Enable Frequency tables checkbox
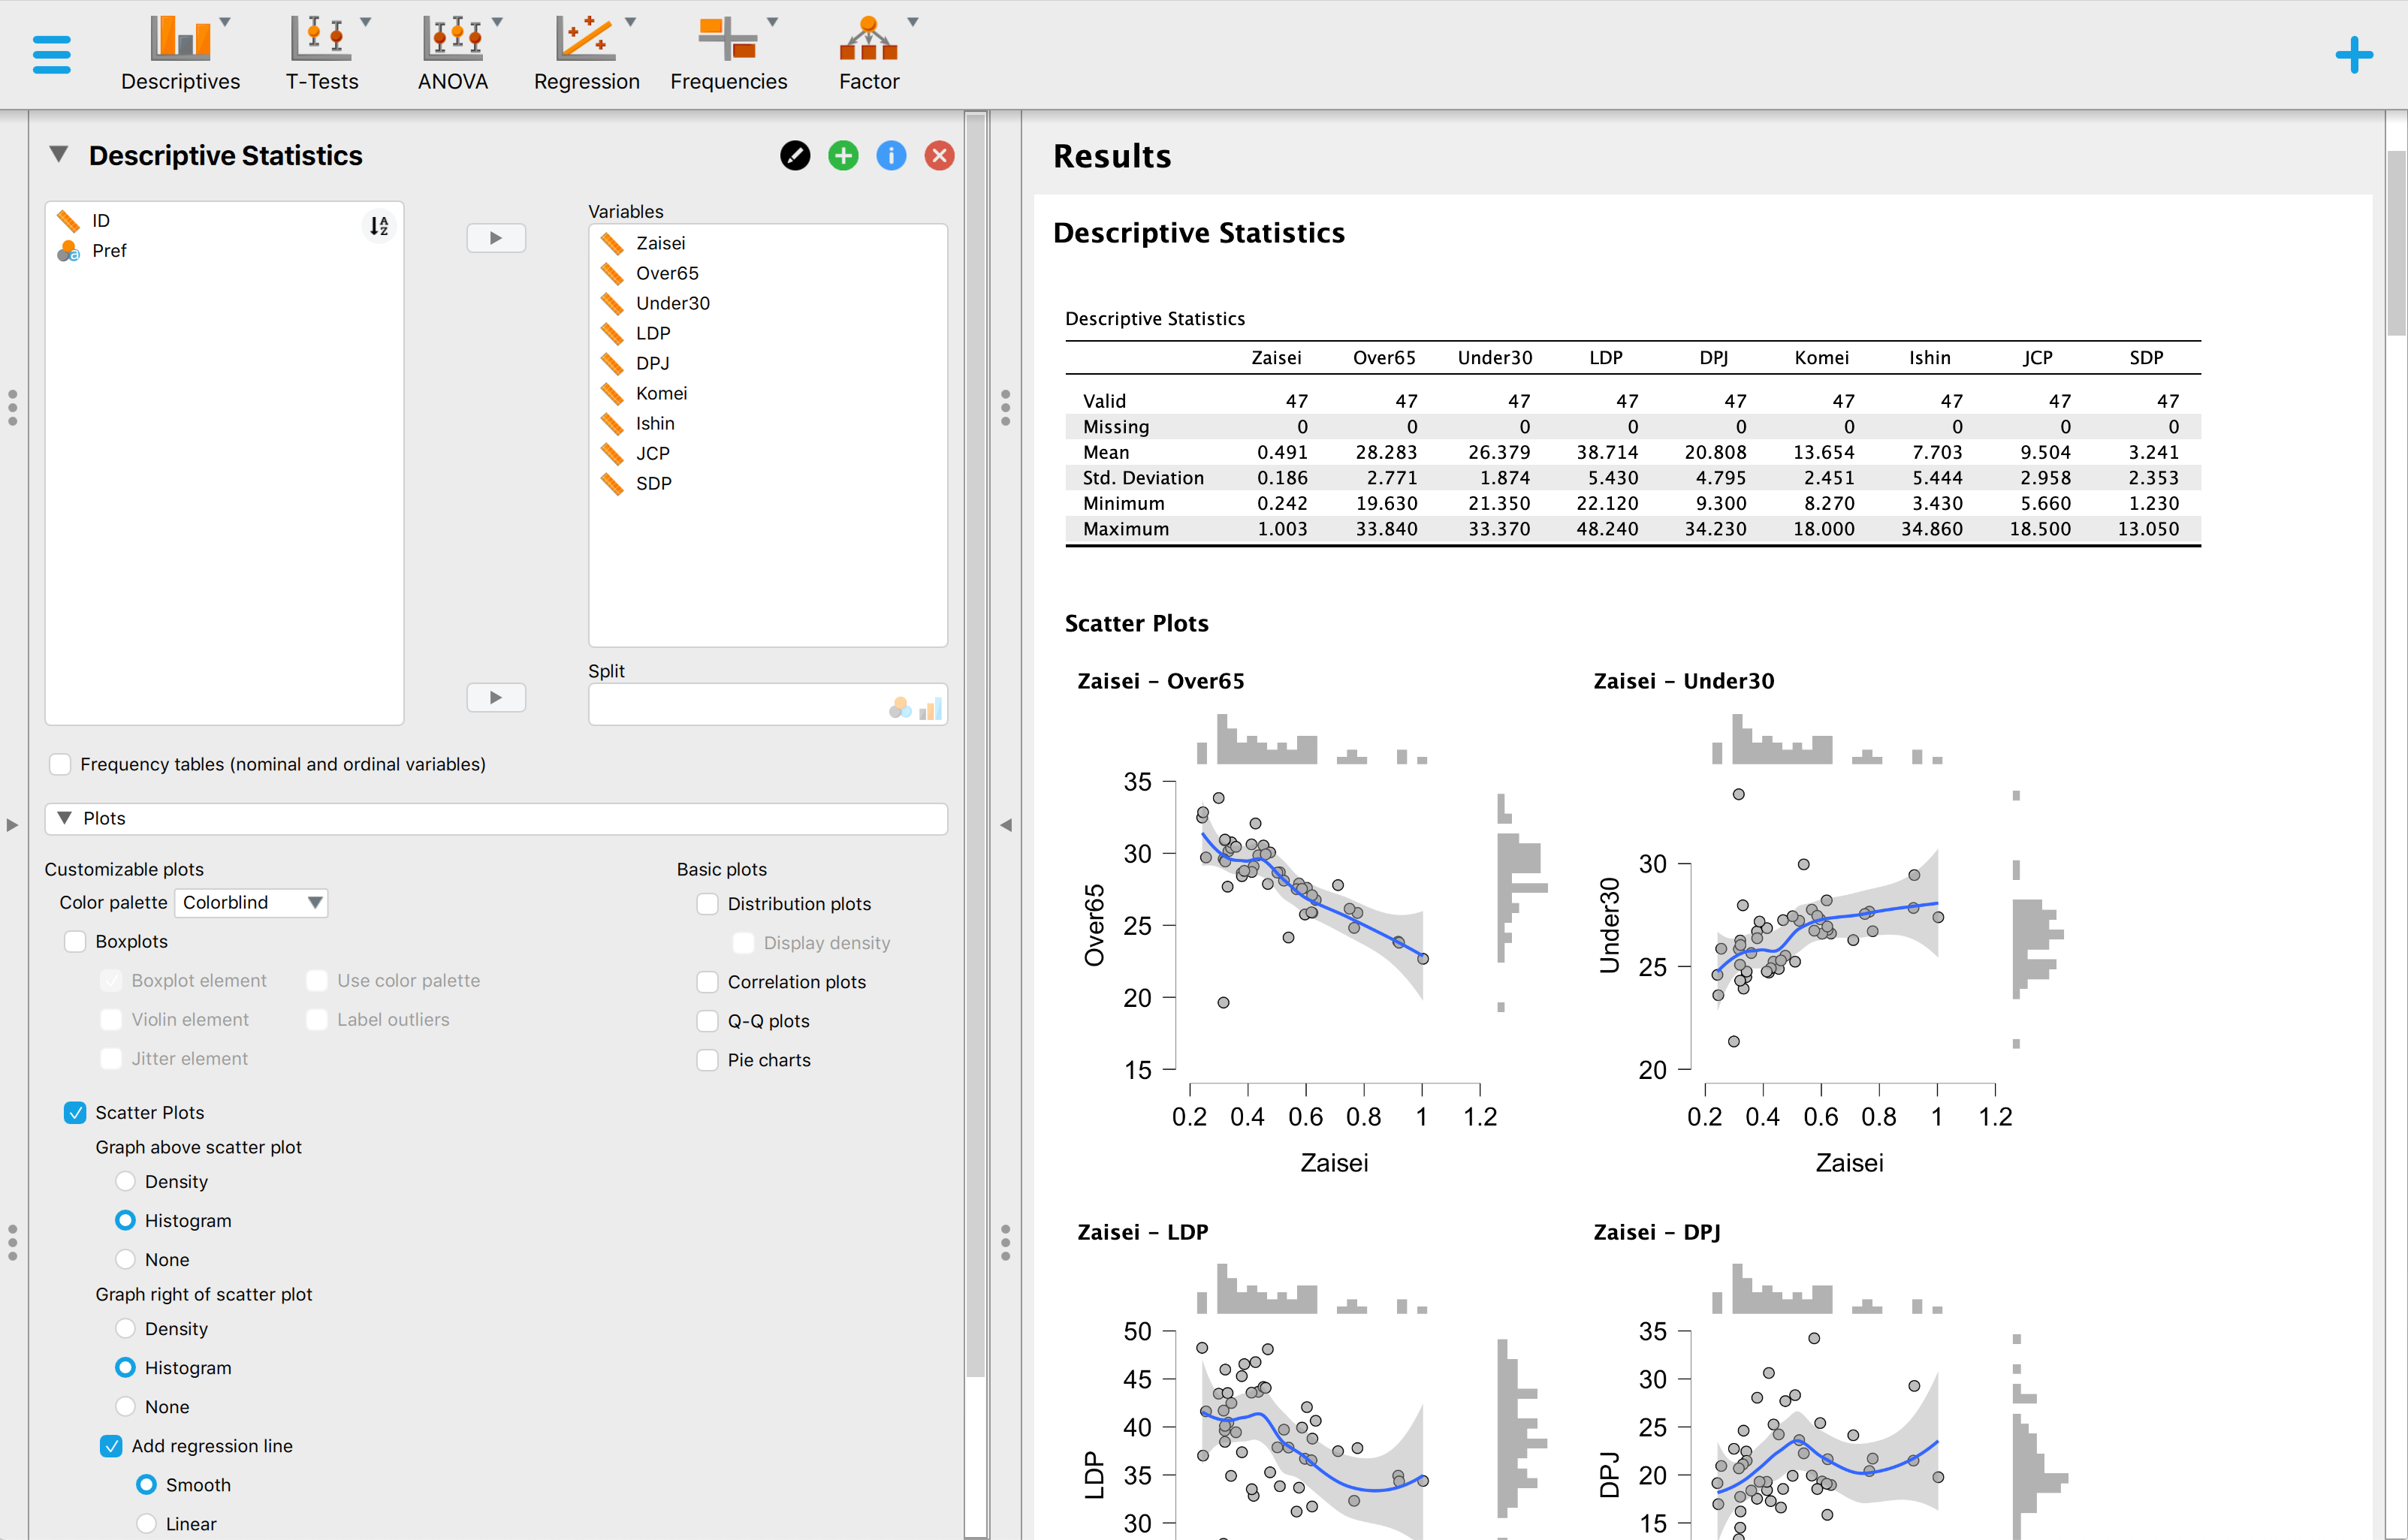Screen dimensions: 2408x1540 pos(60,764)
